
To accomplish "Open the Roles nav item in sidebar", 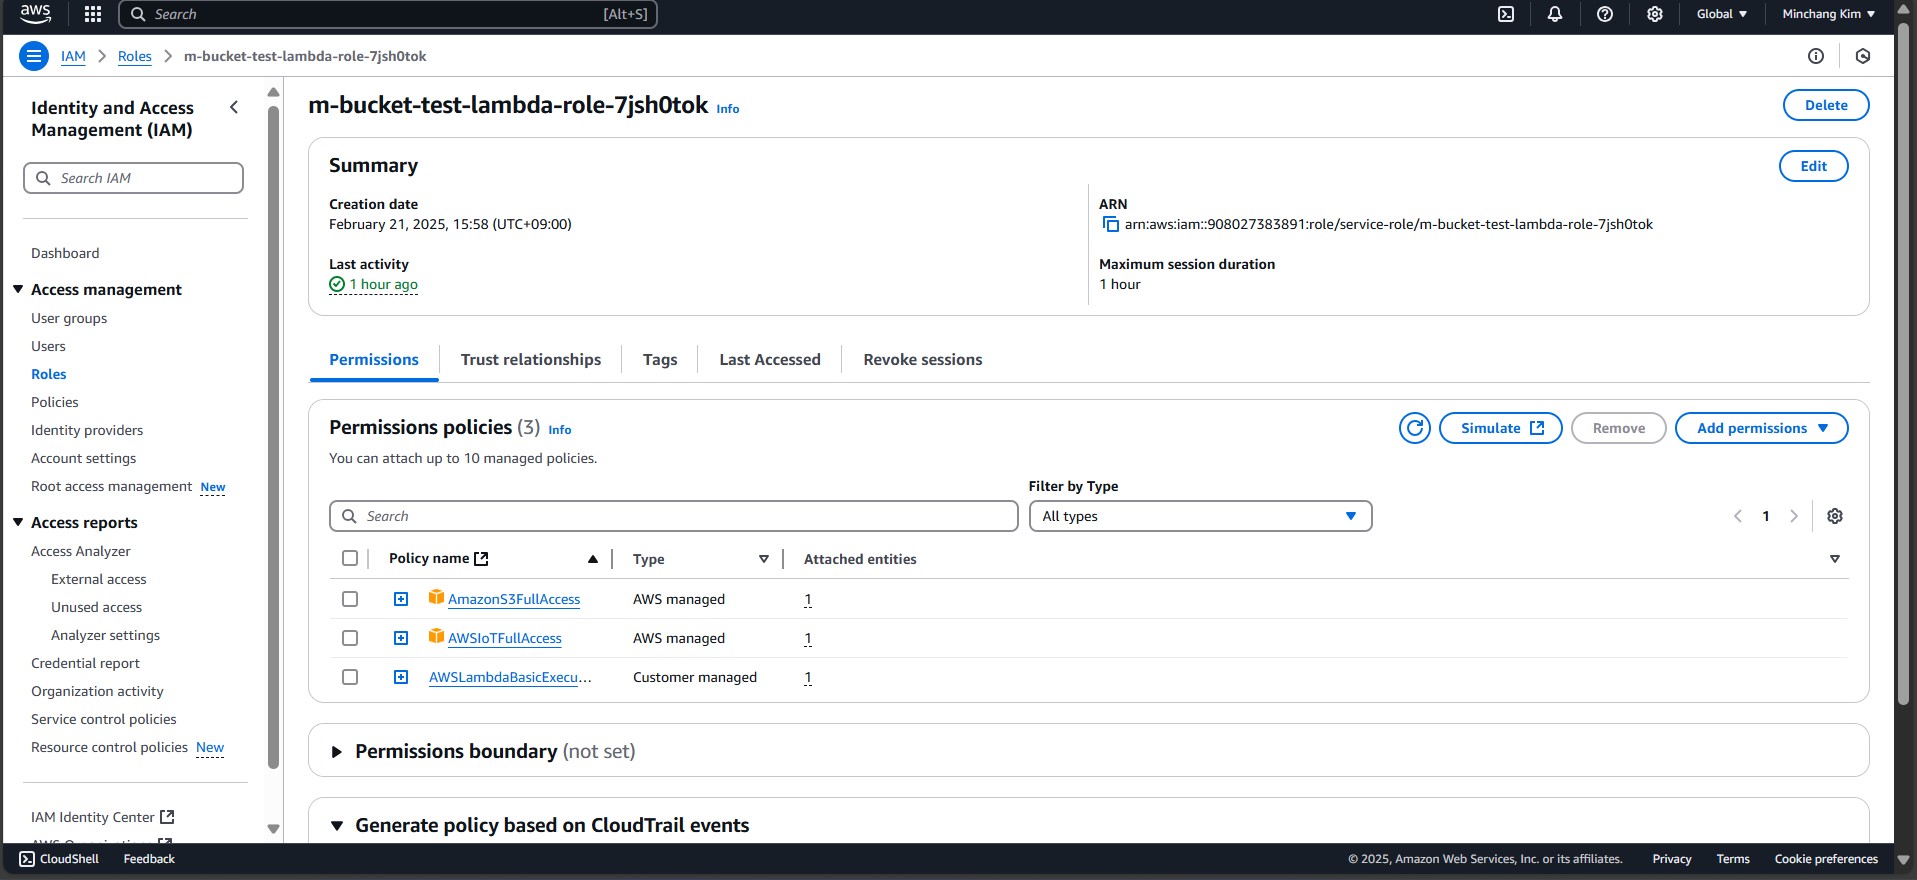I will [49, 374].
